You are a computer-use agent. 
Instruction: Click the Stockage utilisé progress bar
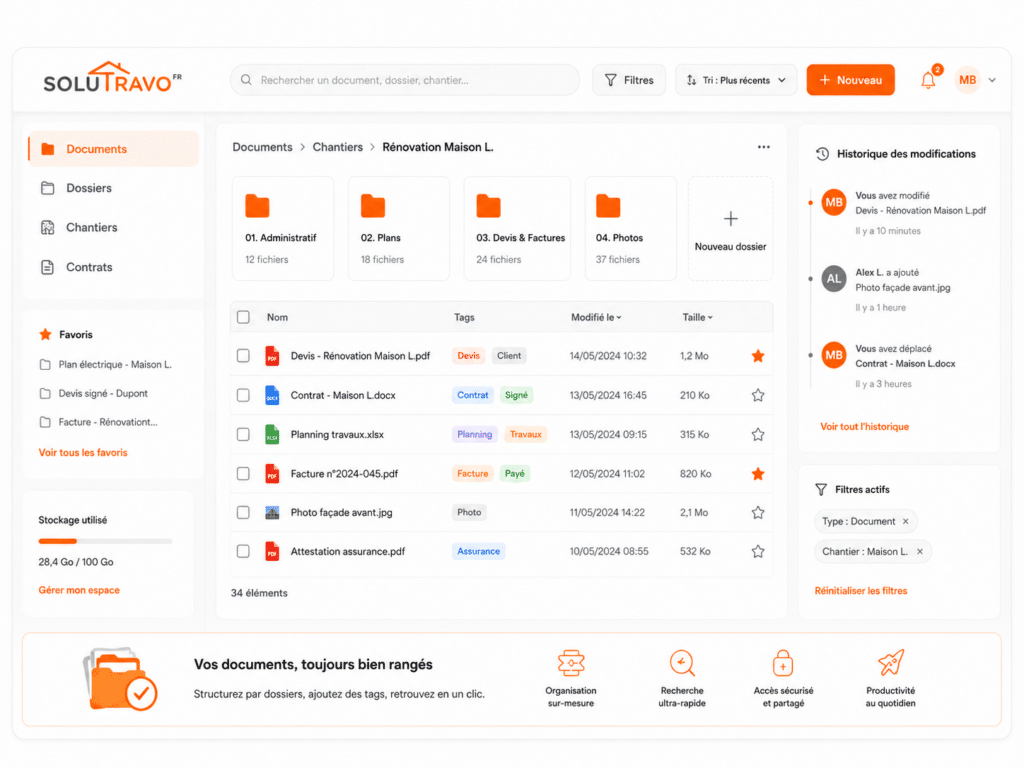(105, 541)
